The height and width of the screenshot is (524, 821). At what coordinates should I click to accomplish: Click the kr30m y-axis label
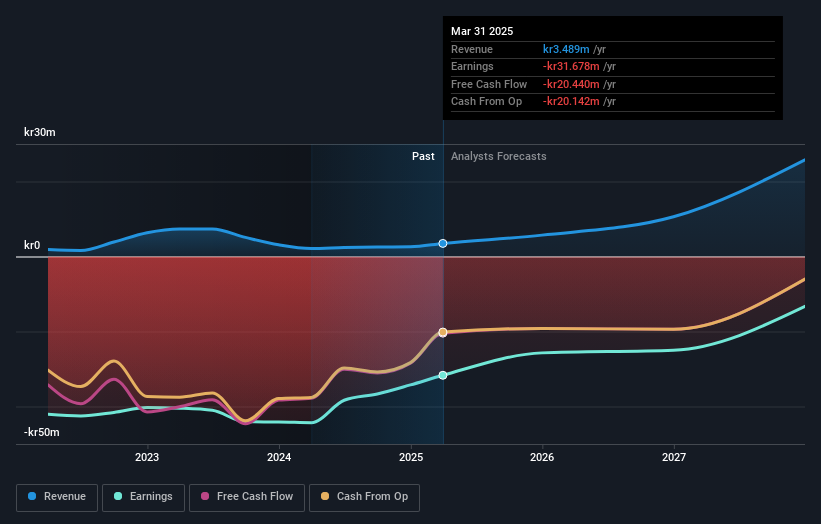pos(40,132)
